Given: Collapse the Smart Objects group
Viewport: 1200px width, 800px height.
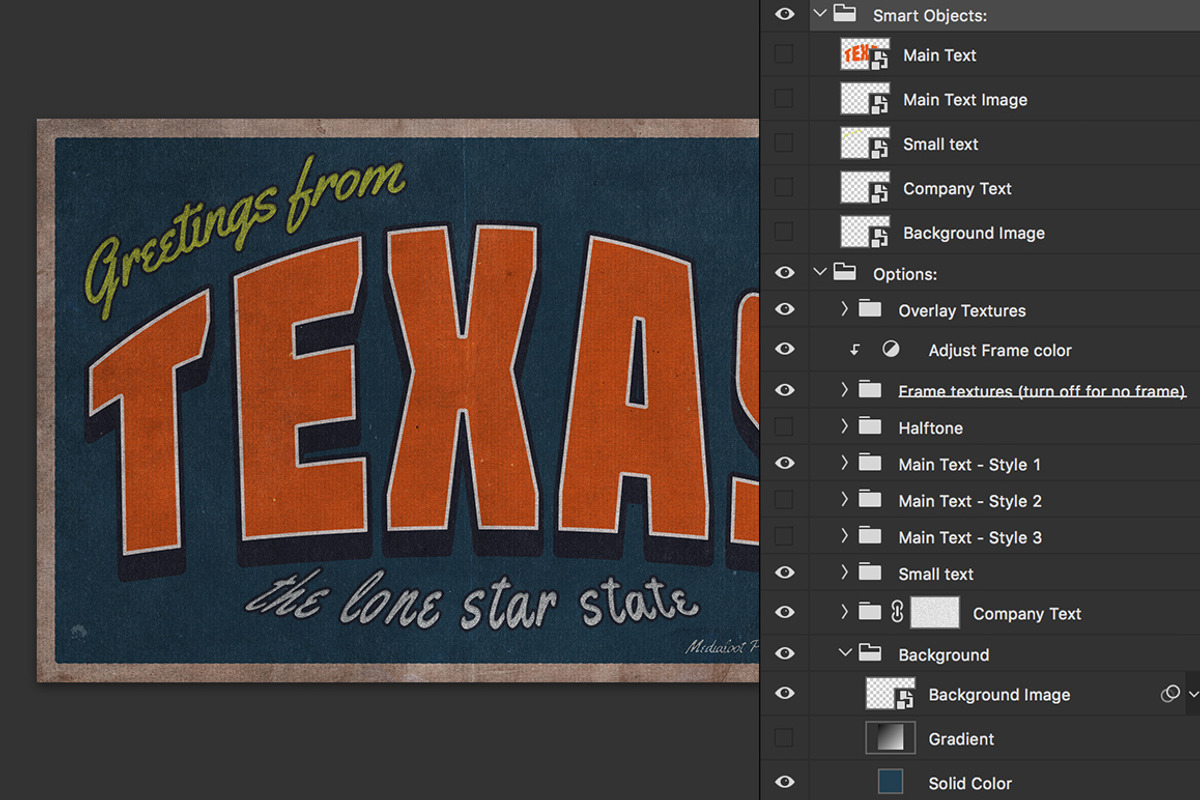Looking at the screenshot, I should coord(820,14).
